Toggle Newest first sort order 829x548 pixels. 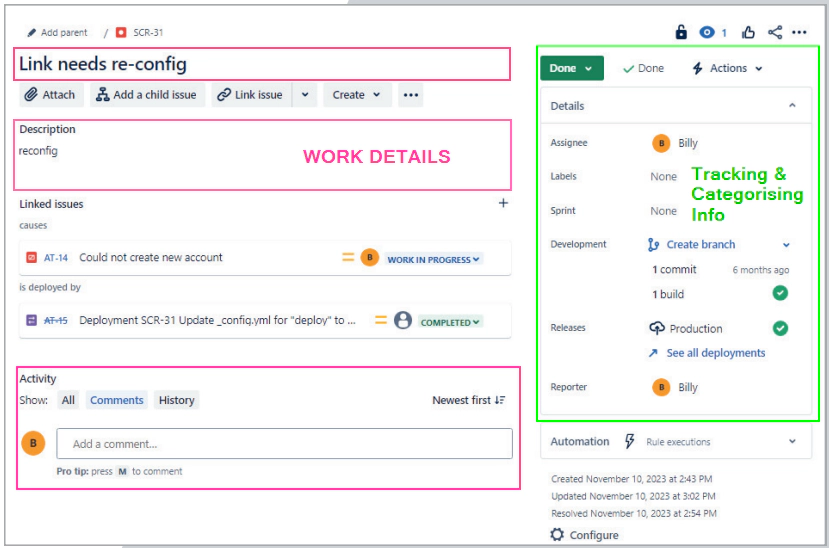[469, 400]
